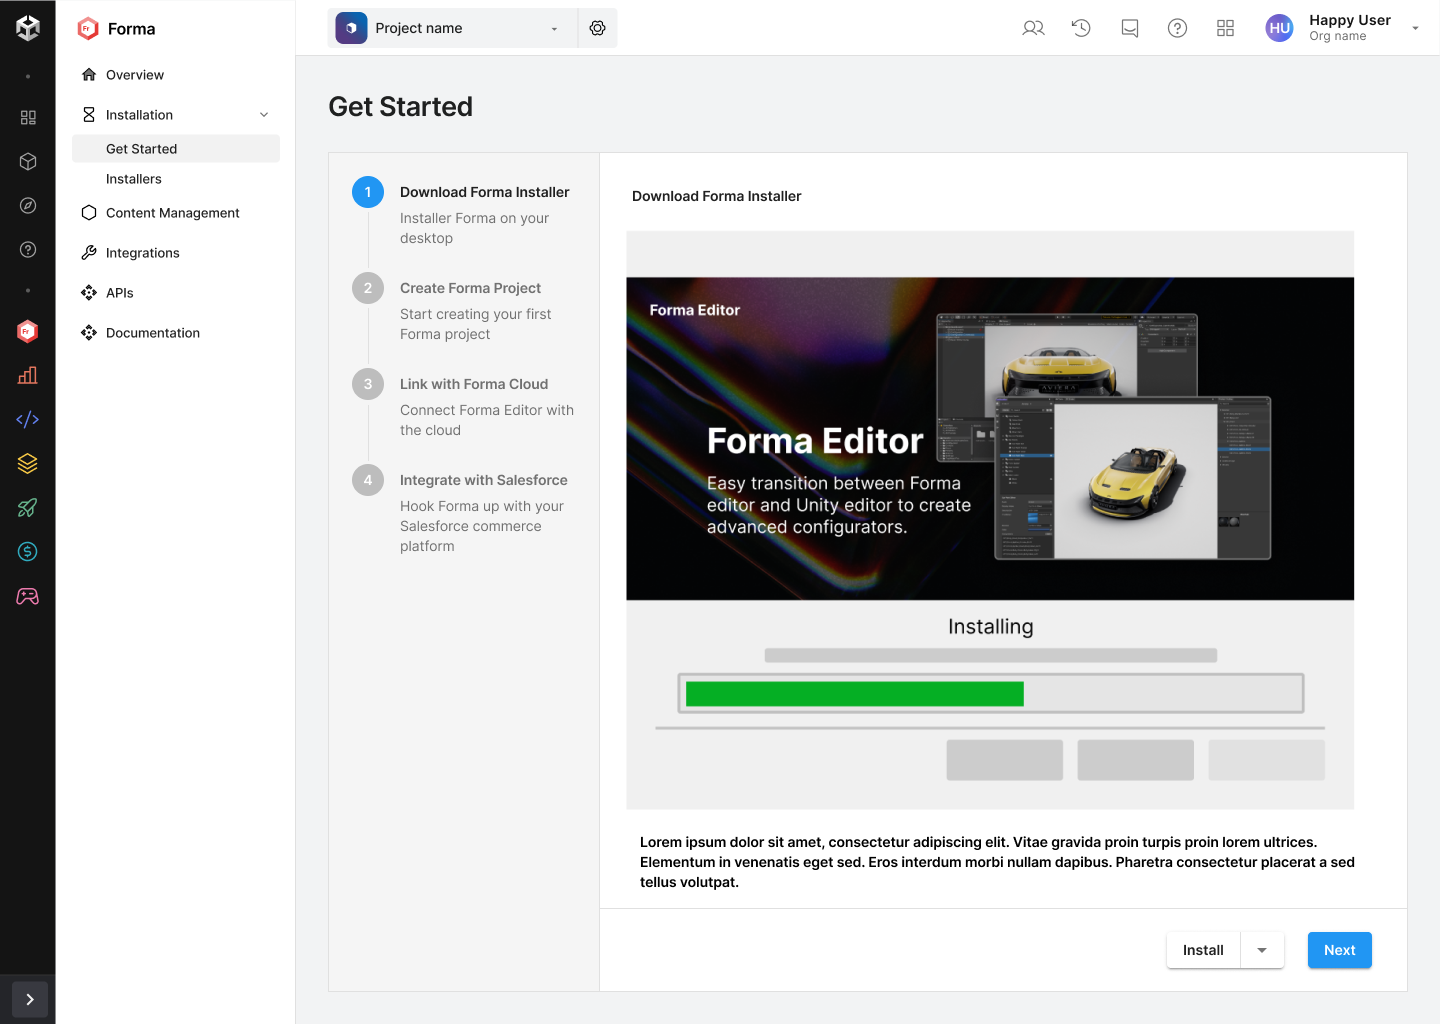This screenshot has width=1440, height=1024.
Task: Click the 'Installer Forma on your desktop' description
Action: [x=474, y=228]
